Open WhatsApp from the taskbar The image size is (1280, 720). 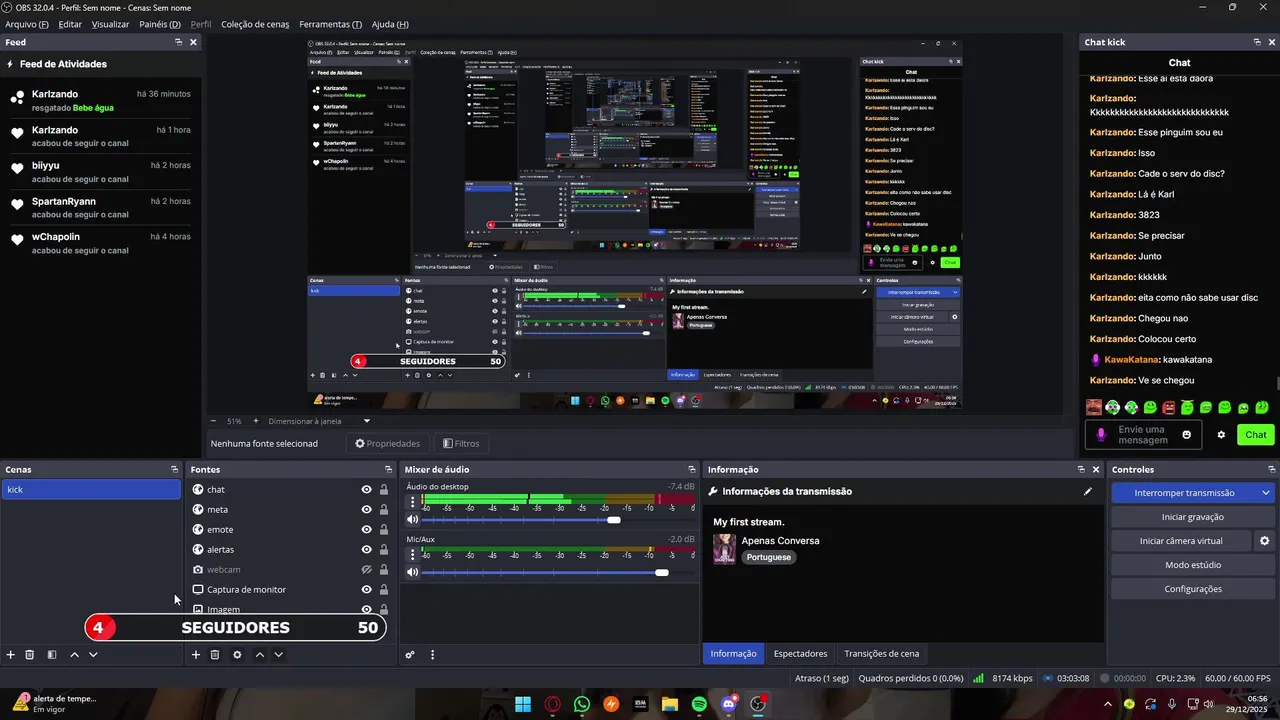[x=582, y=704]
